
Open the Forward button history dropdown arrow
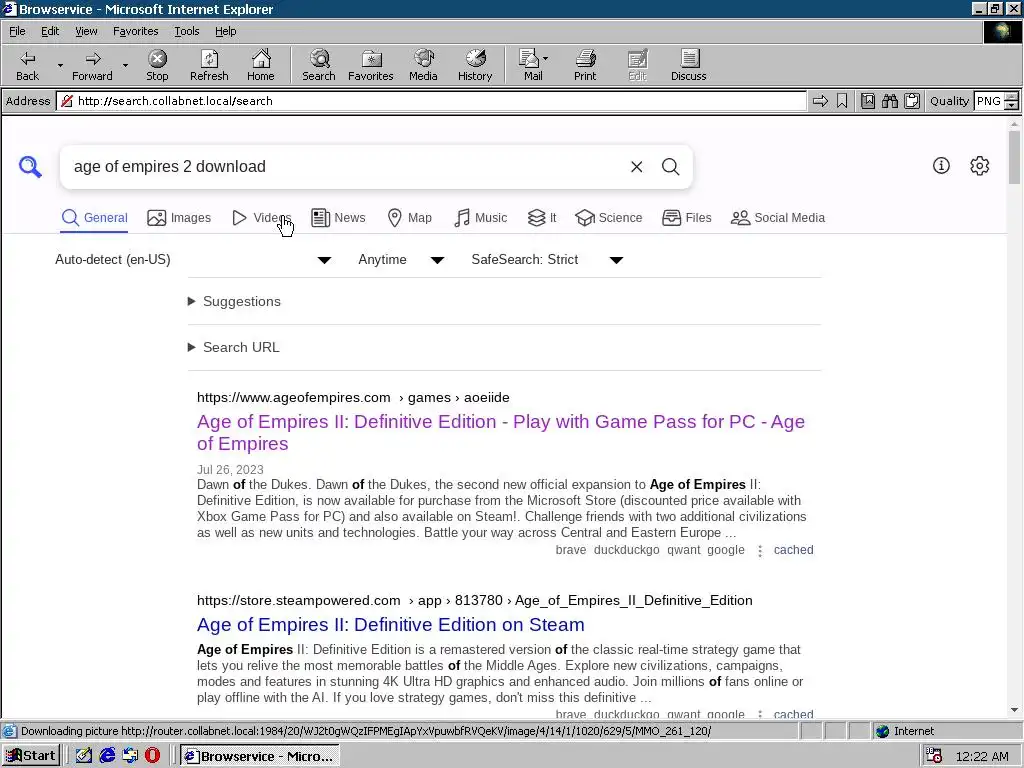125,65
